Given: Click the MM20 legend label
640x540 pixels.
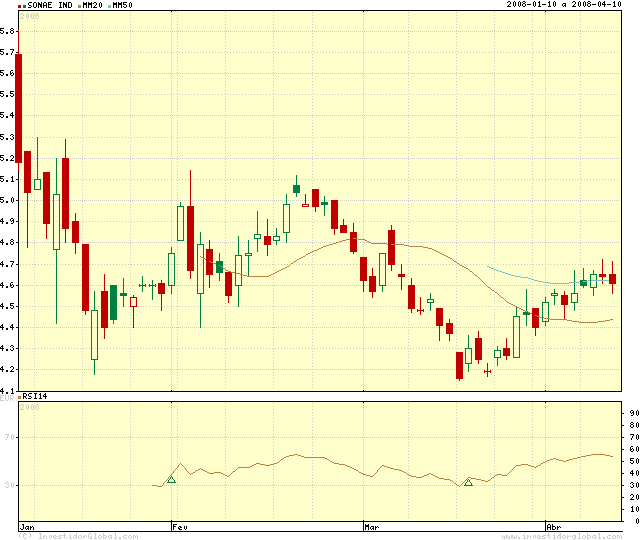Looking at the screenshot, I should coord(93,5).
